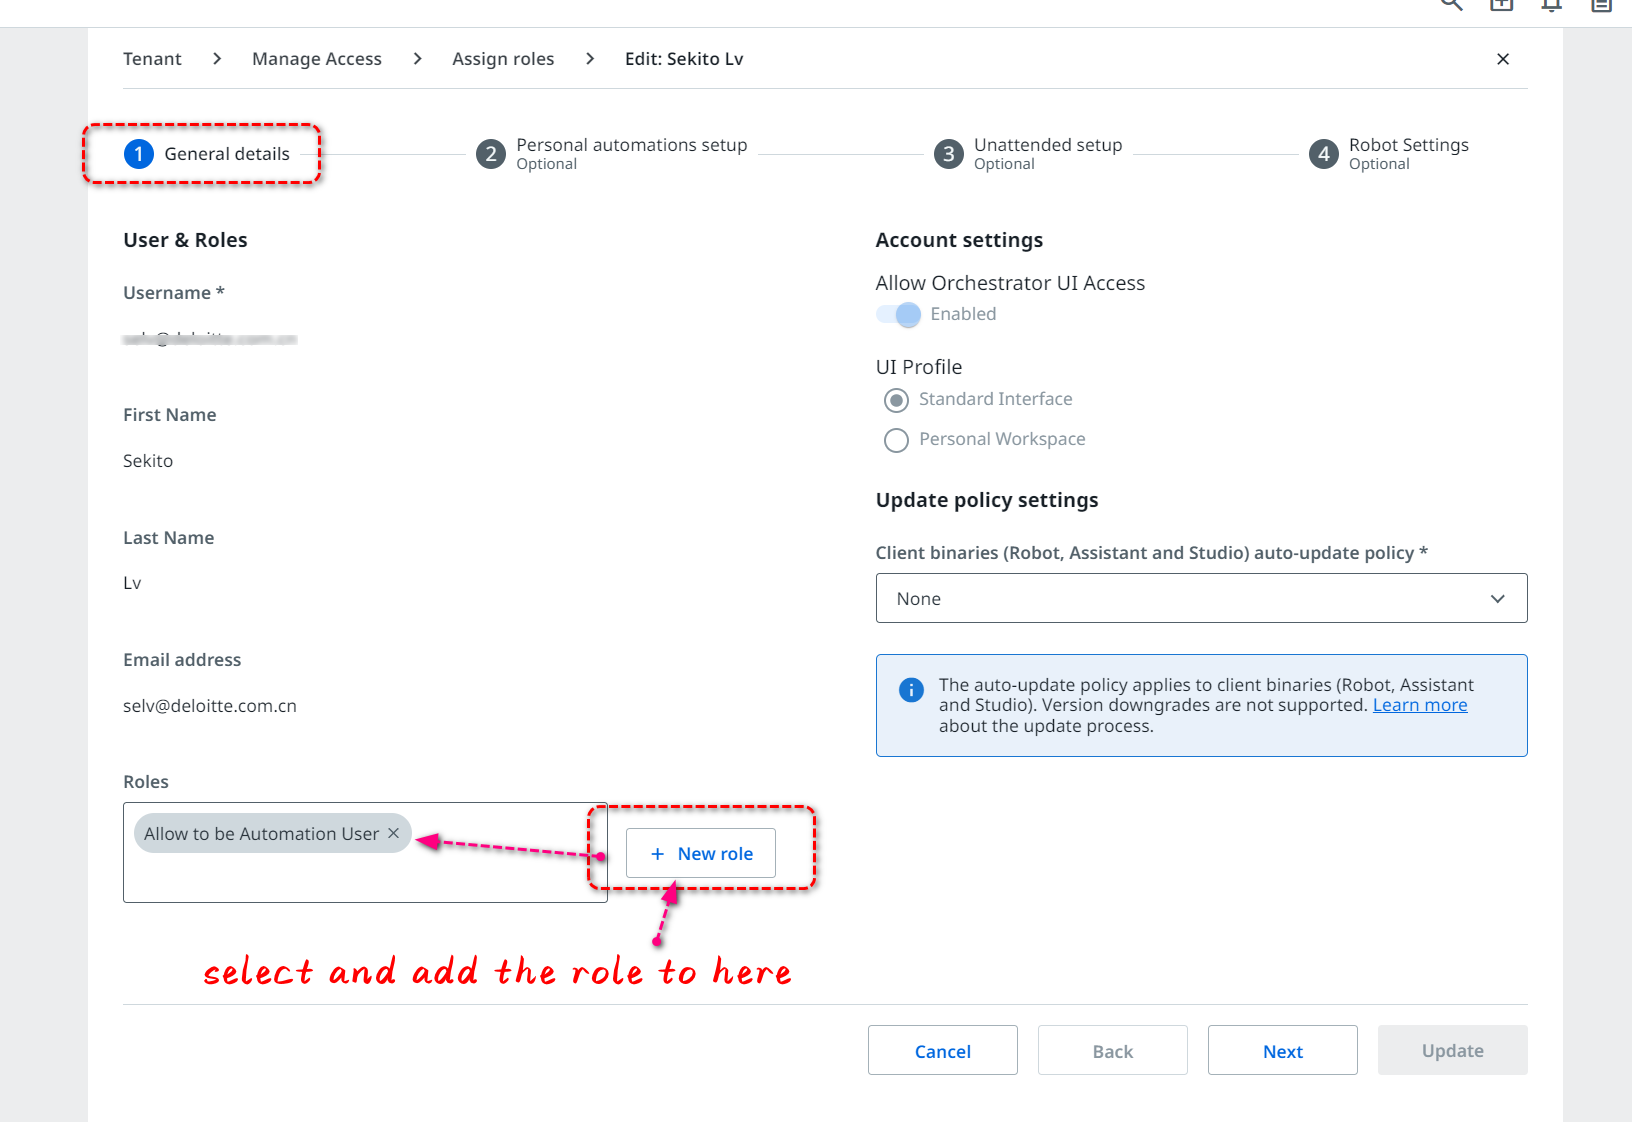Open the auto-update policy dropdown
The width and height of the screenshot is (1632, 1122).
[1200, 598]
